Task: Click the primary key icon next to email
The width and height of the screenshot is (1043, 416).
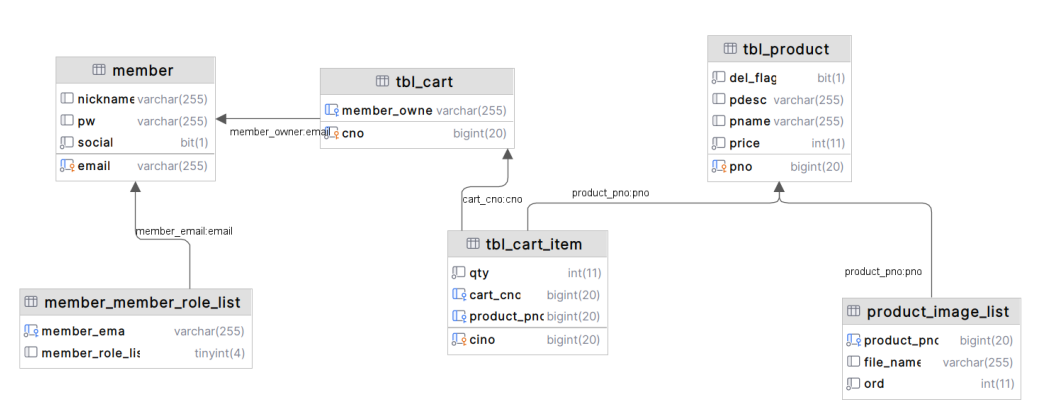Action: tap(67, 166)
